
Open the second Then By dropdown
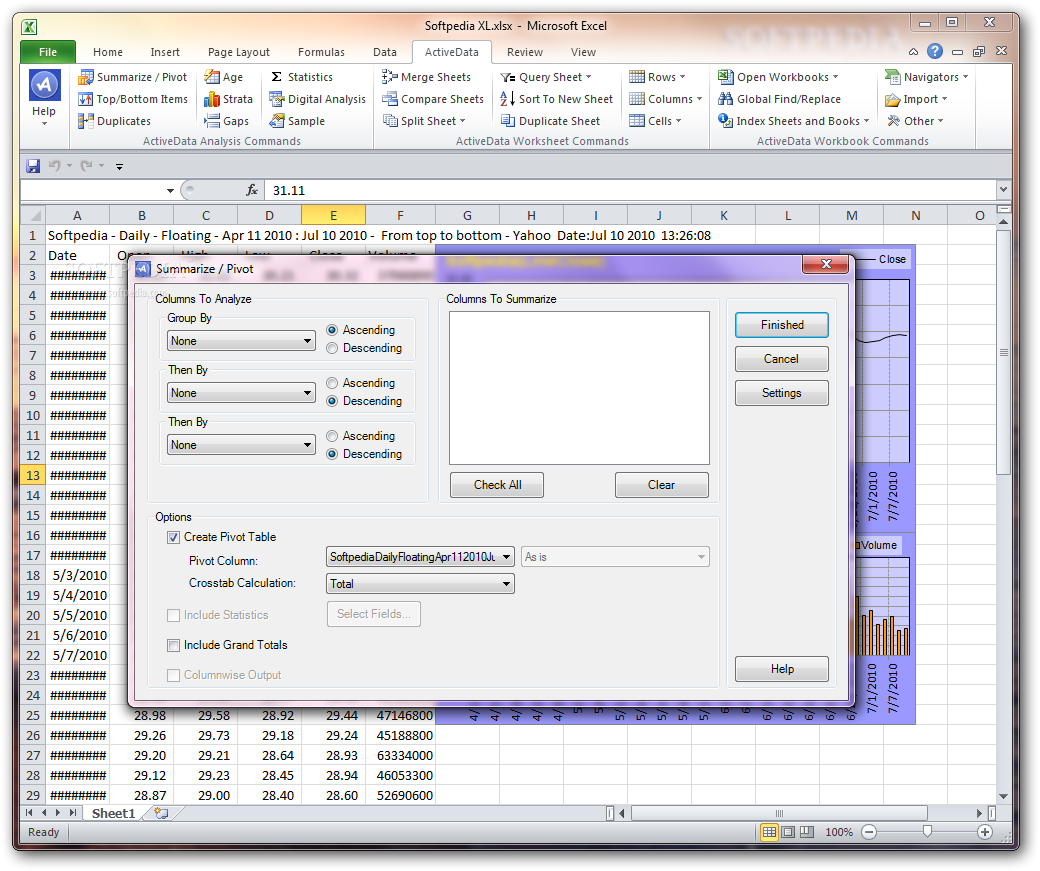(241, 444)
